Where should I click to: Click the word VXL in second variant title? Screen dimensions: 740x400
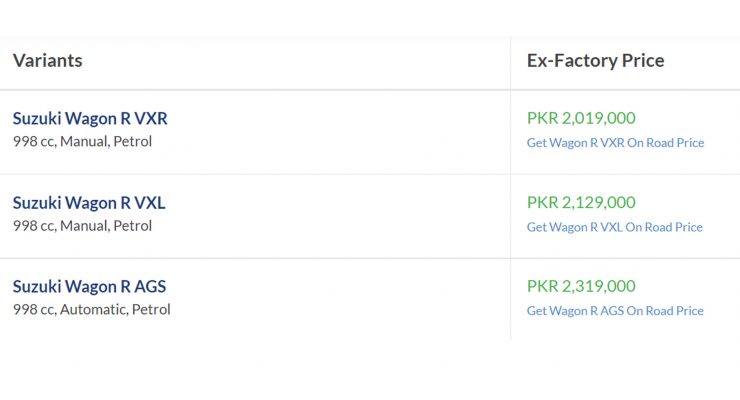(x=150, y=203)
